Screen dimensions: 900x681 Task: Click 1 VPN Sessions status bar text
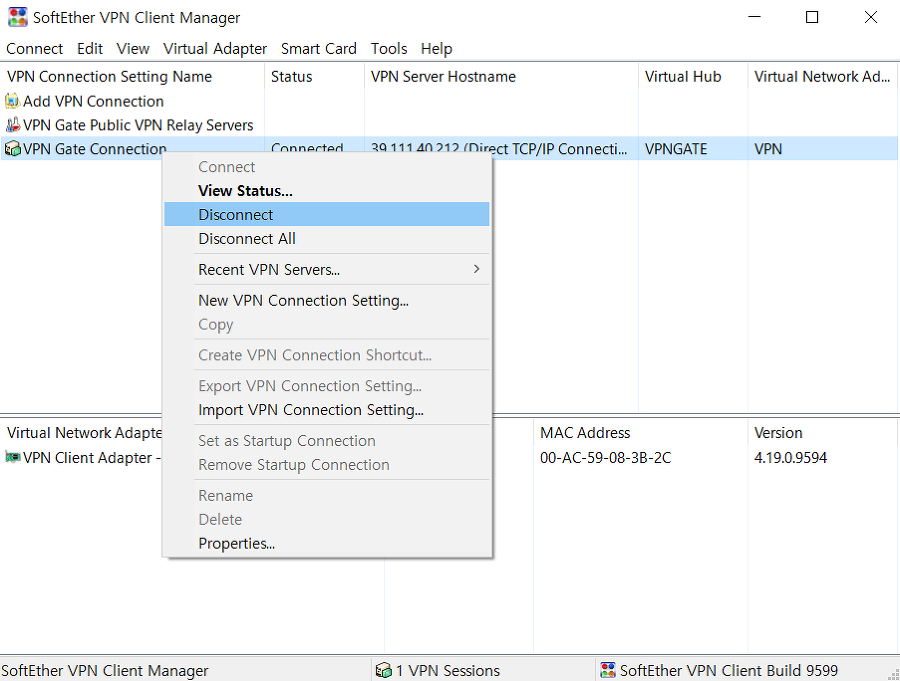click(x=448, y=670)
